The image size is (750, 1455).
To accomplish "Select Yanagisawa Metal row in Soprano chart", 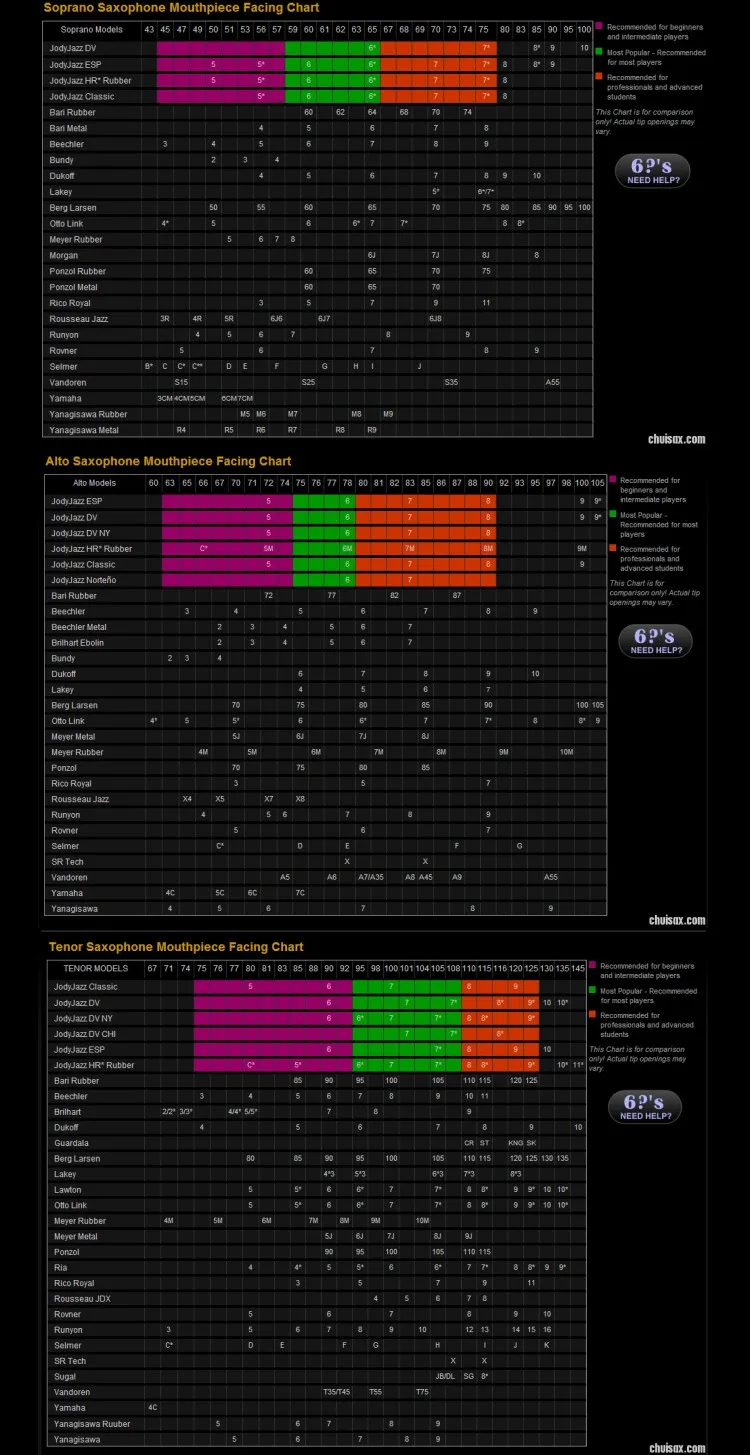I will pyautogui.click(x=320, y=430).
